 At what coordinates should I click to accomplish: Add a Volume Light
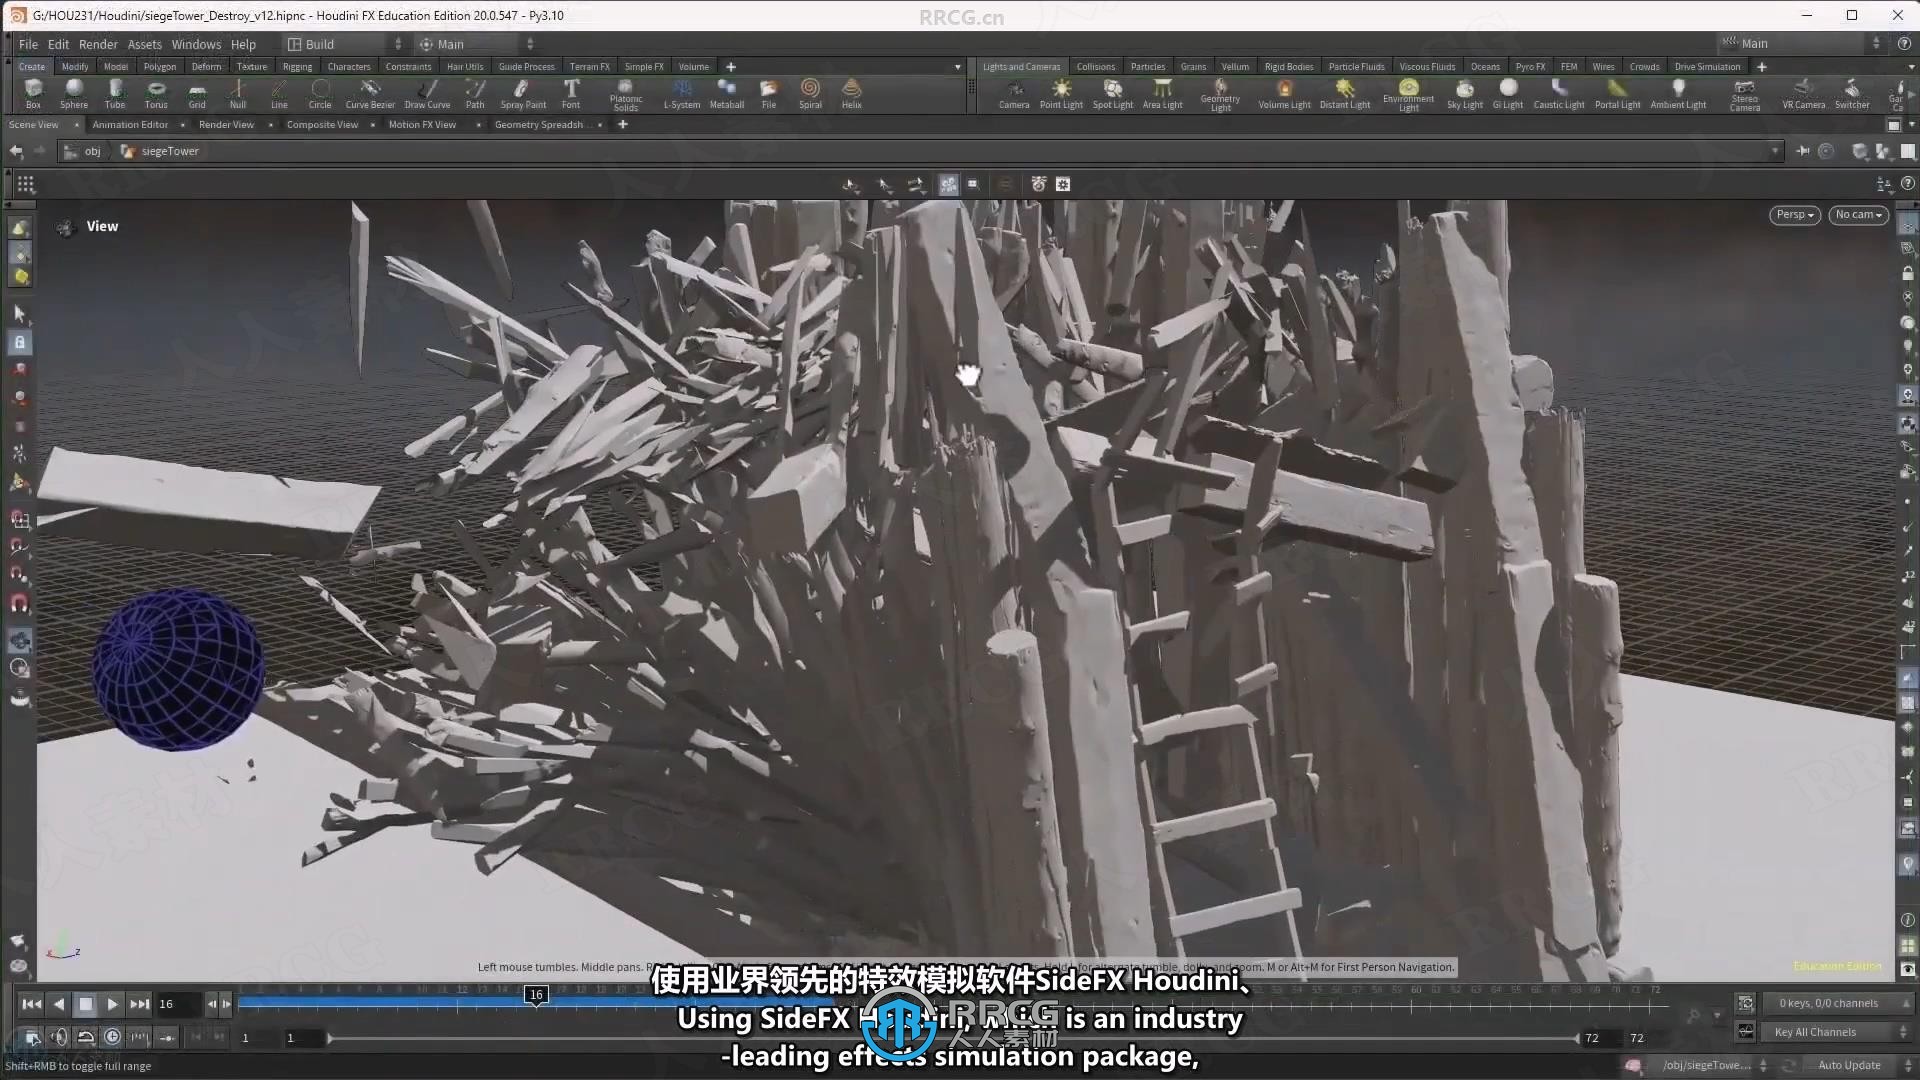pos(1284,94)
